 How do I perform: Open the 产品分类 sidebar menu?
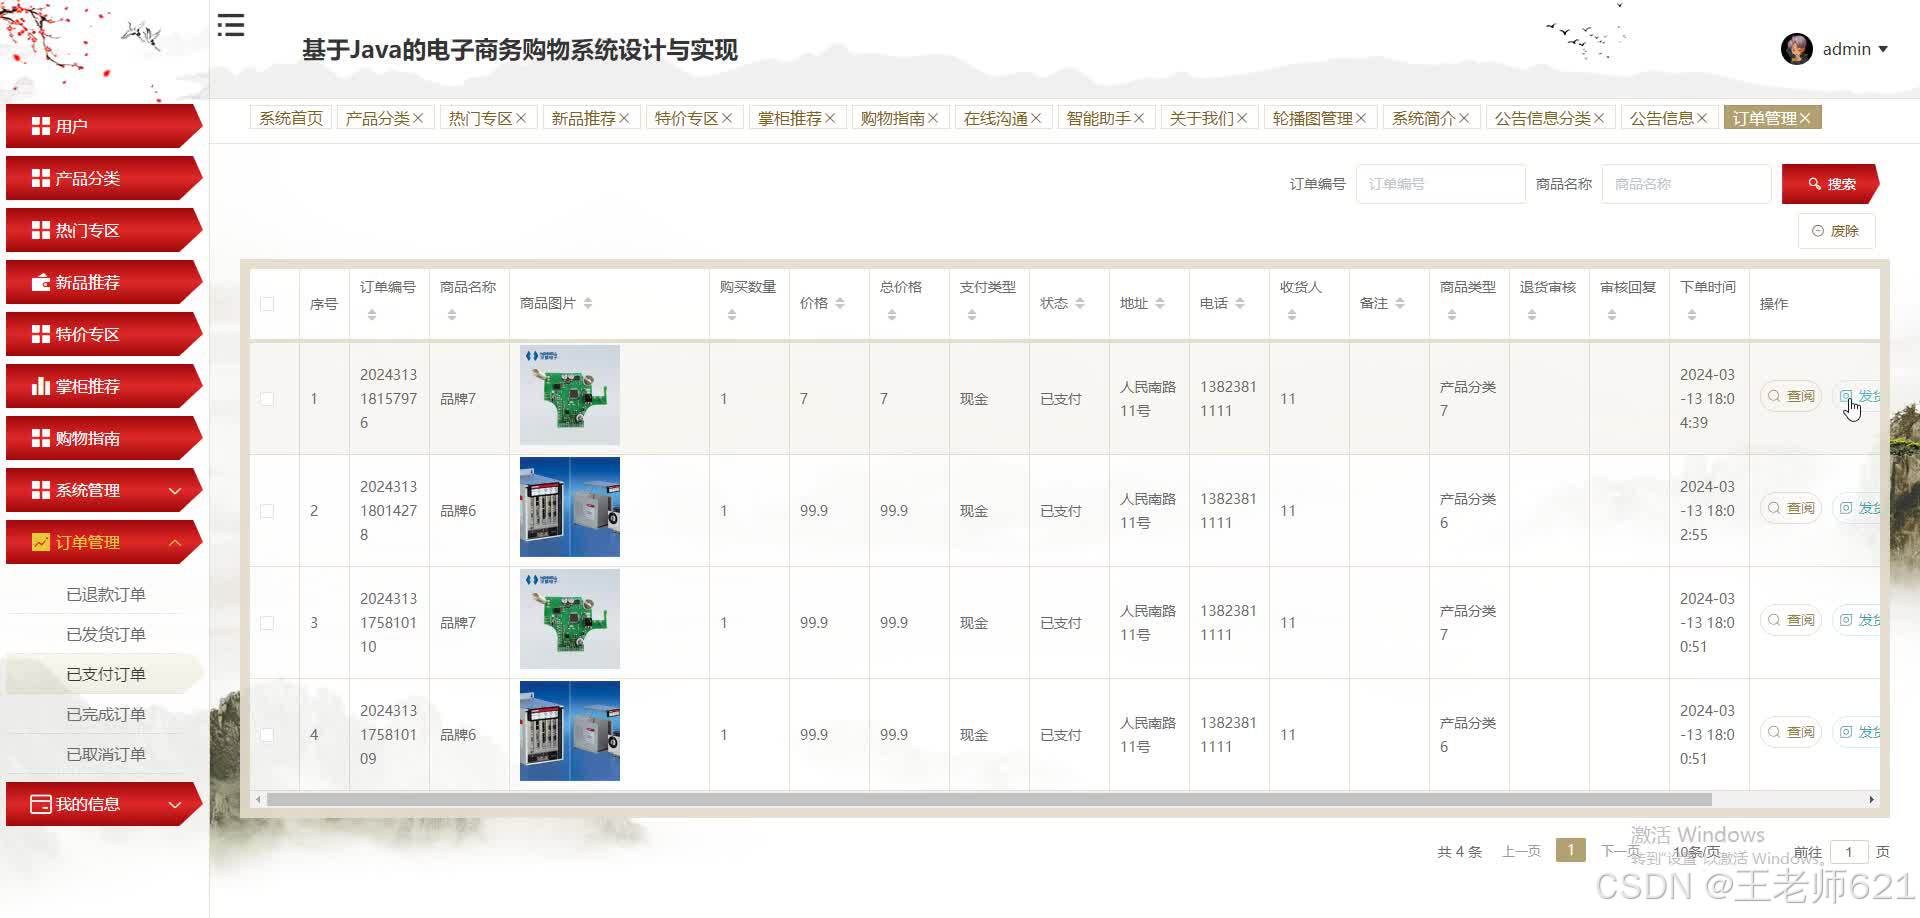point(104,178)
